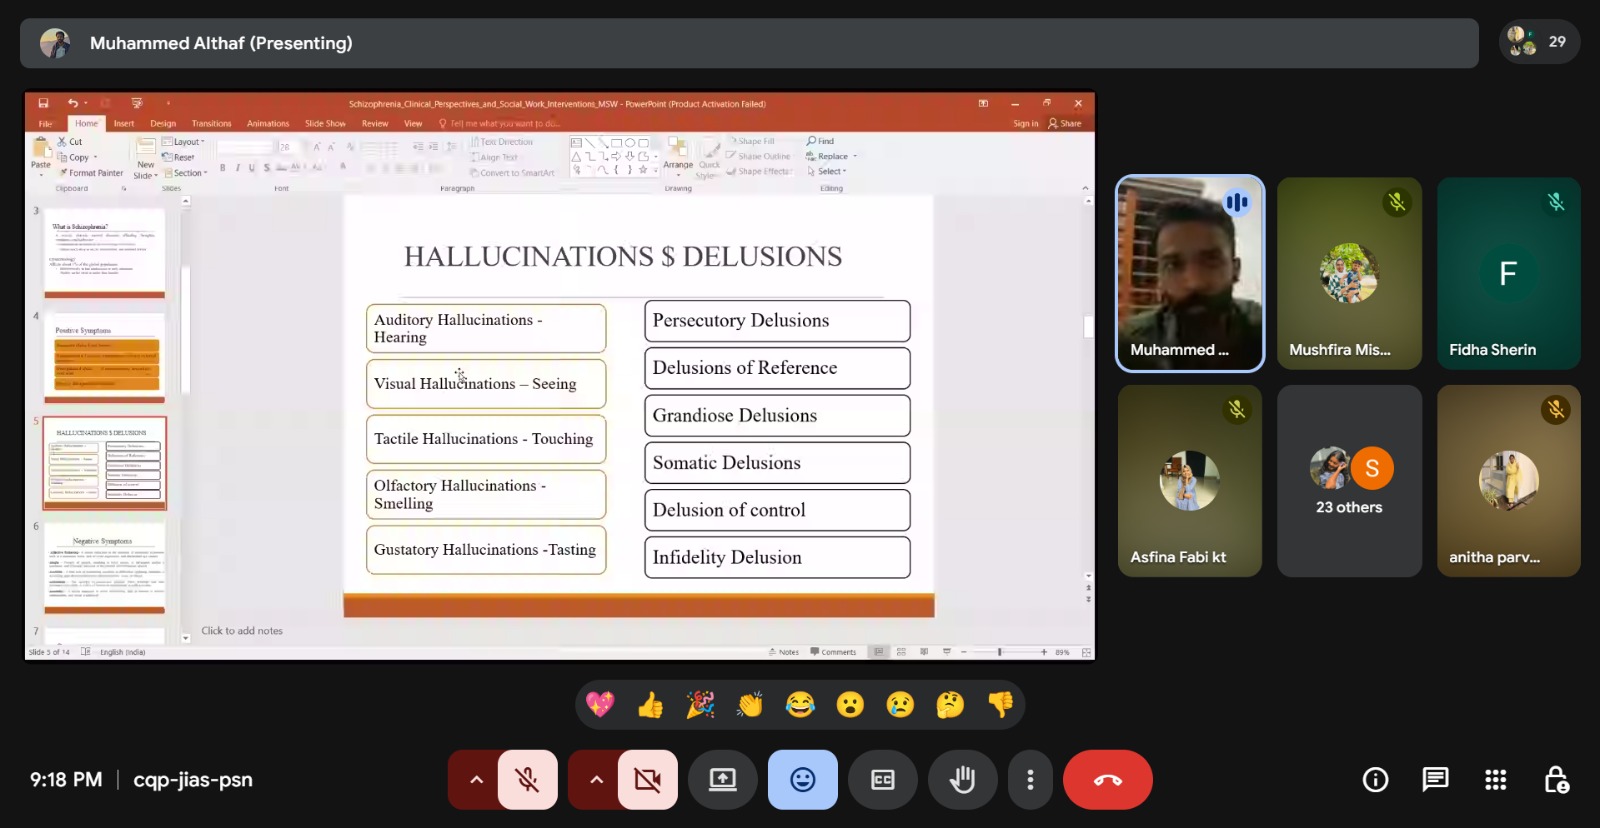Click the red leave call button

pos(1107,780)
